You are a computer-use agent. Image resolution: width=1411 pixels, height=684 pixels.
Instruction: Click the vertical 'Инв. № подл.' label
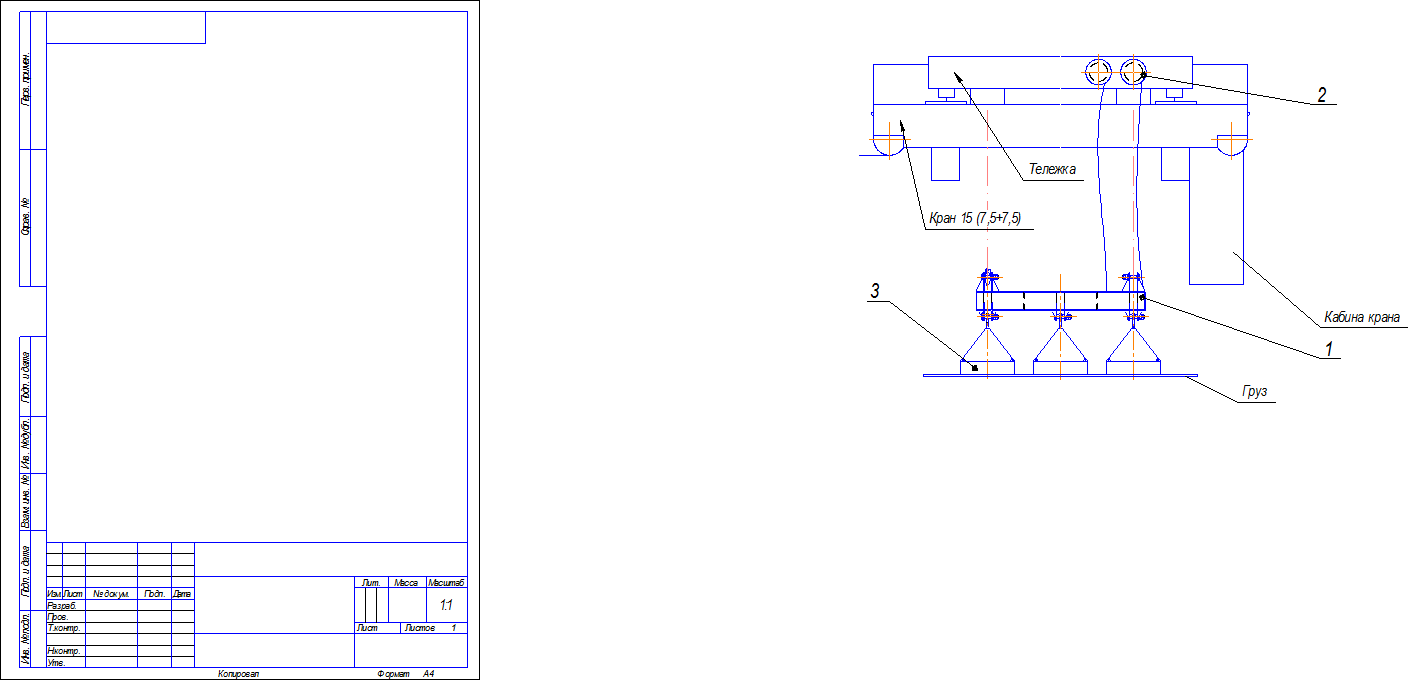[x=26, y=637]
